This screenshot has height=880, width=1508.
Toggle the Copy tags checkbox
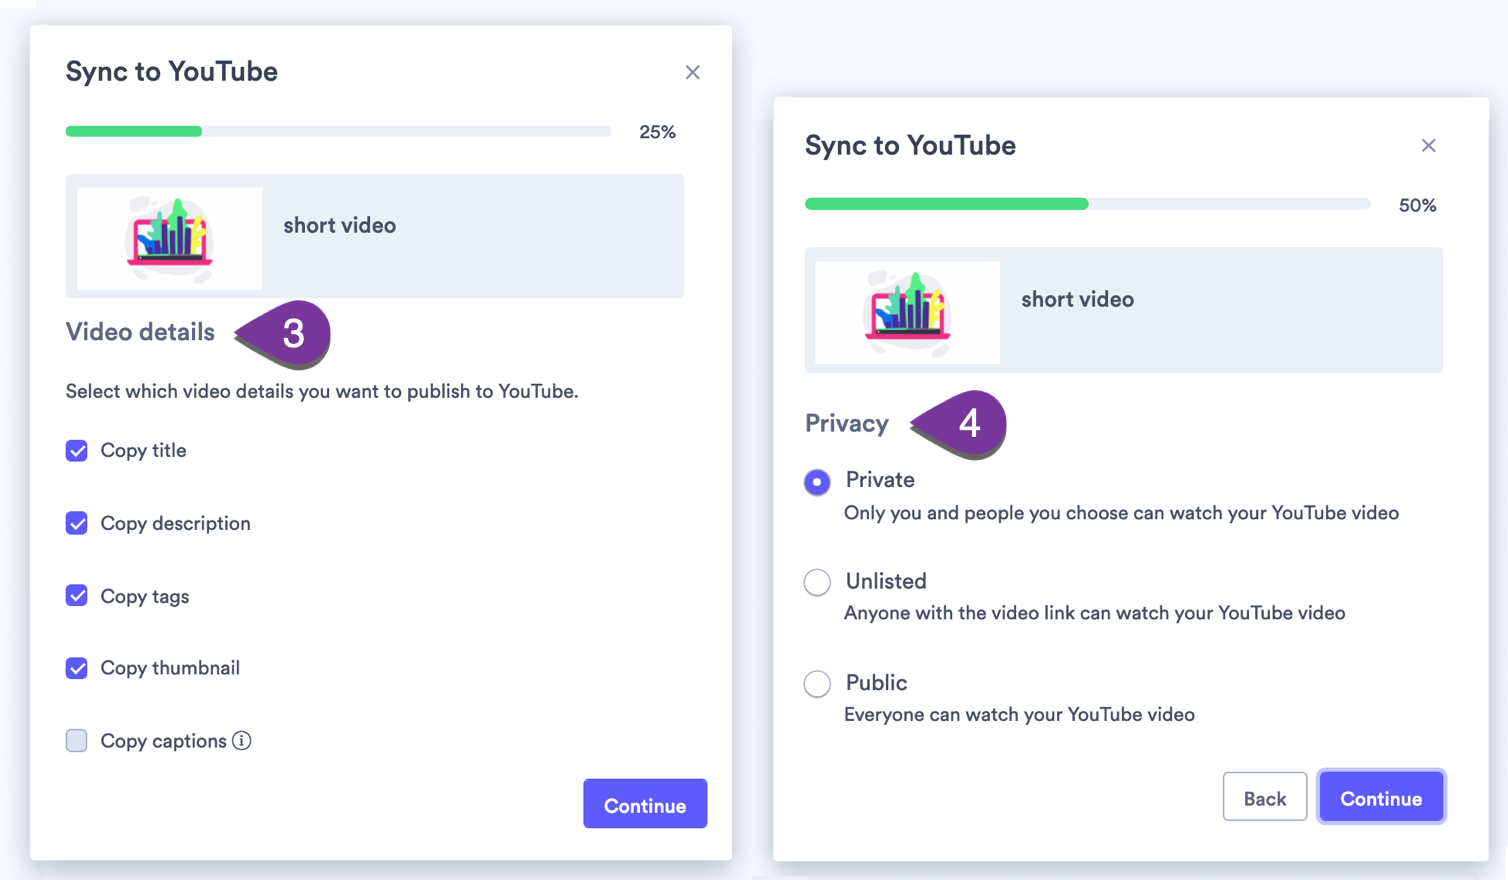coord(77,596)
